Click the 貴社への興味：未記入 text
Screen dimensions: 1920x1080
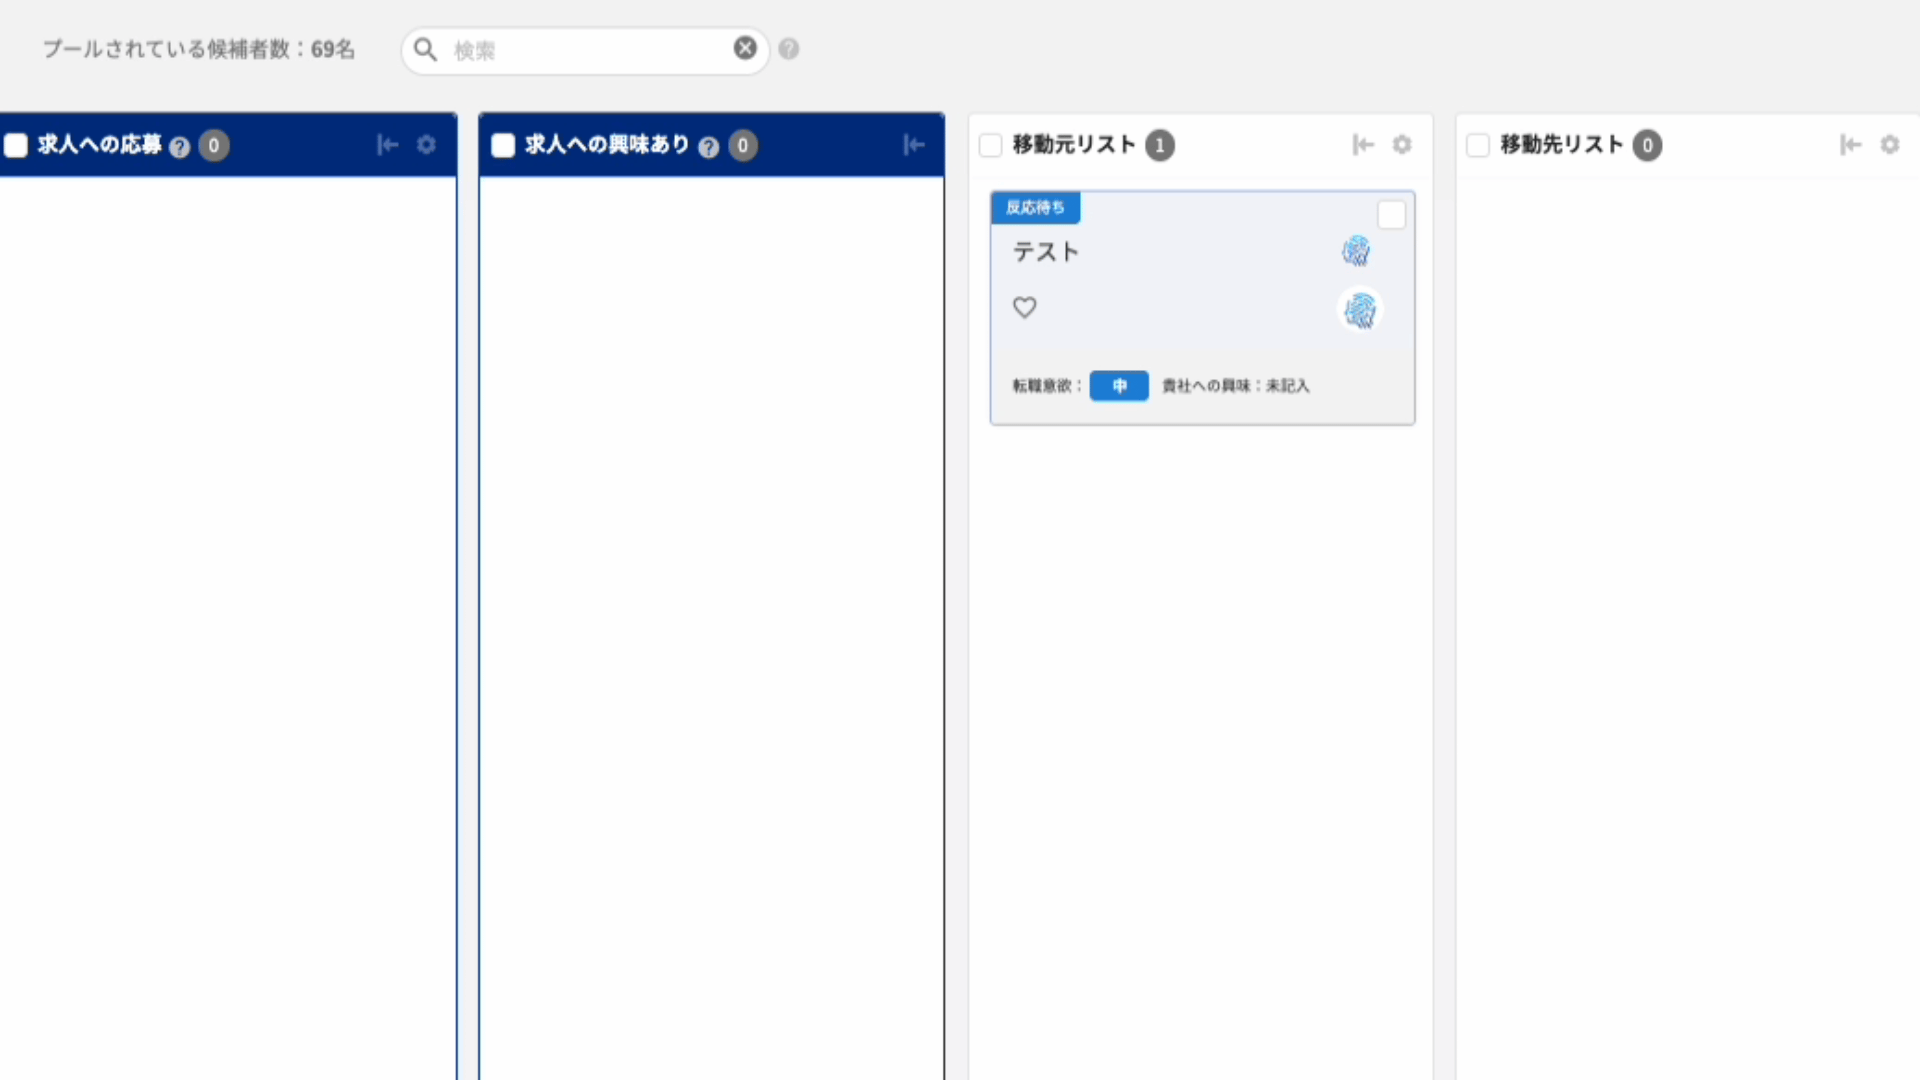click(x=1235, y=385)
